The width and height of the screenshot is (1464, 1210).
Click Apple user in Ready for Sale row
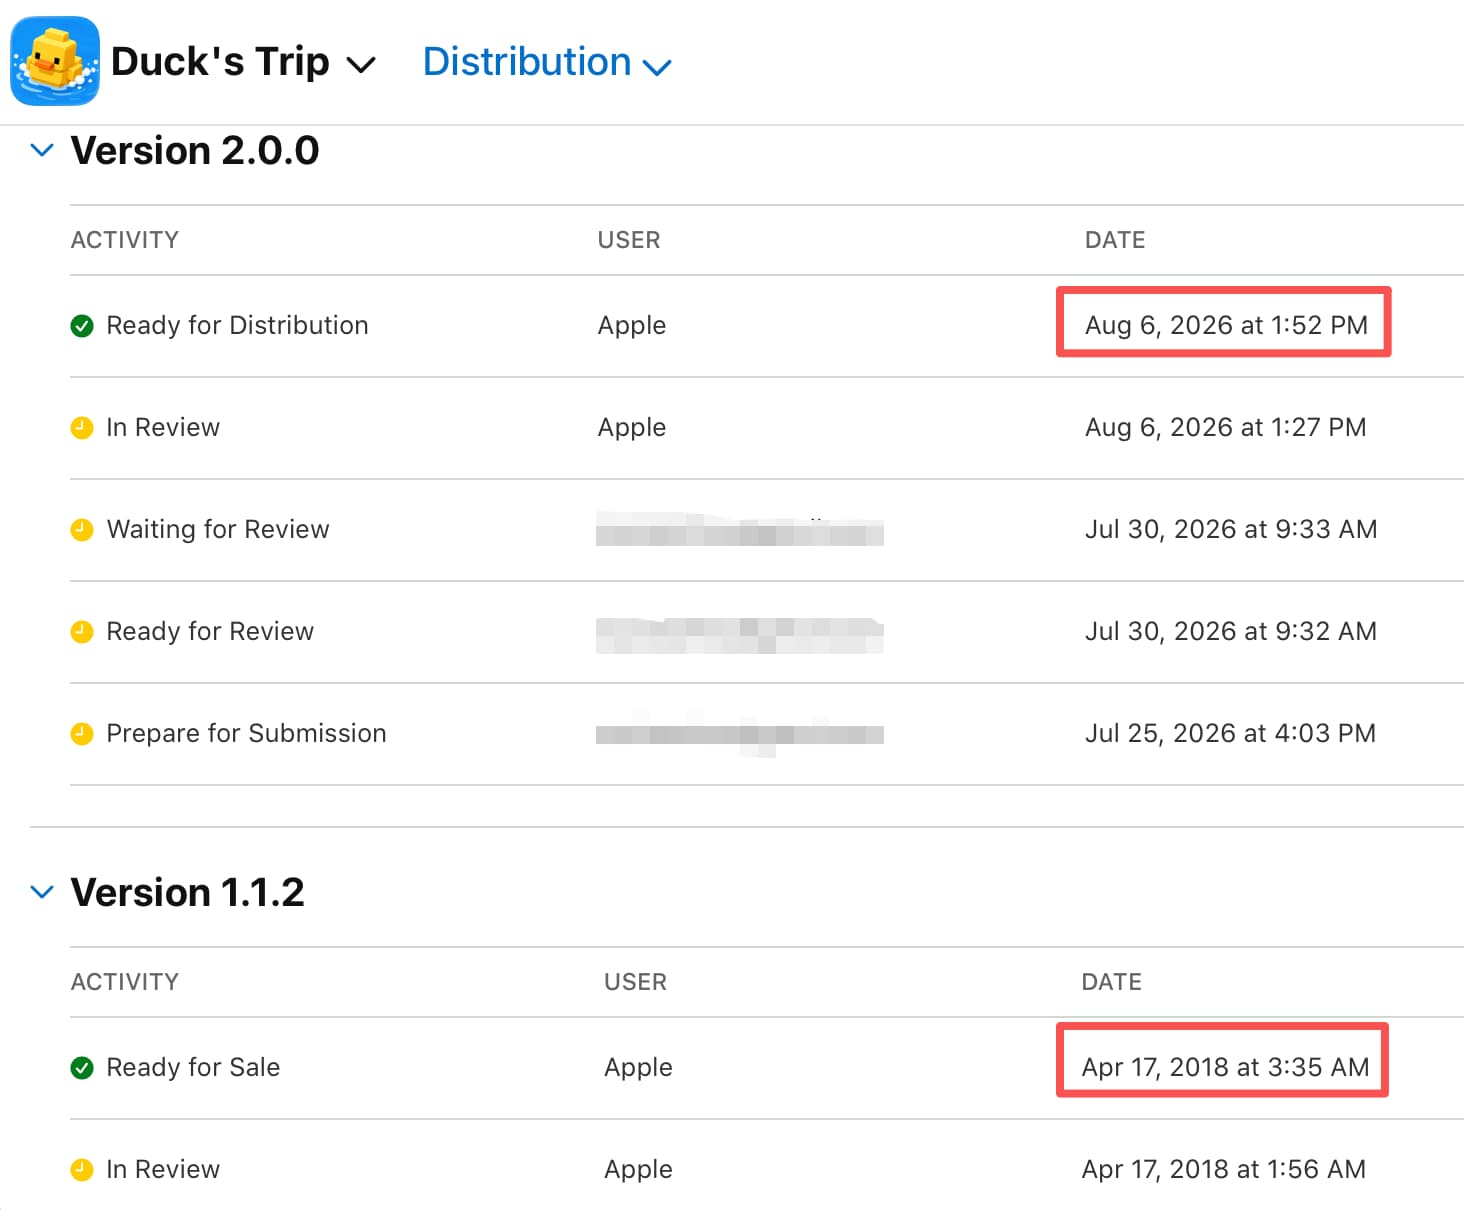(x=638, y=1067)
